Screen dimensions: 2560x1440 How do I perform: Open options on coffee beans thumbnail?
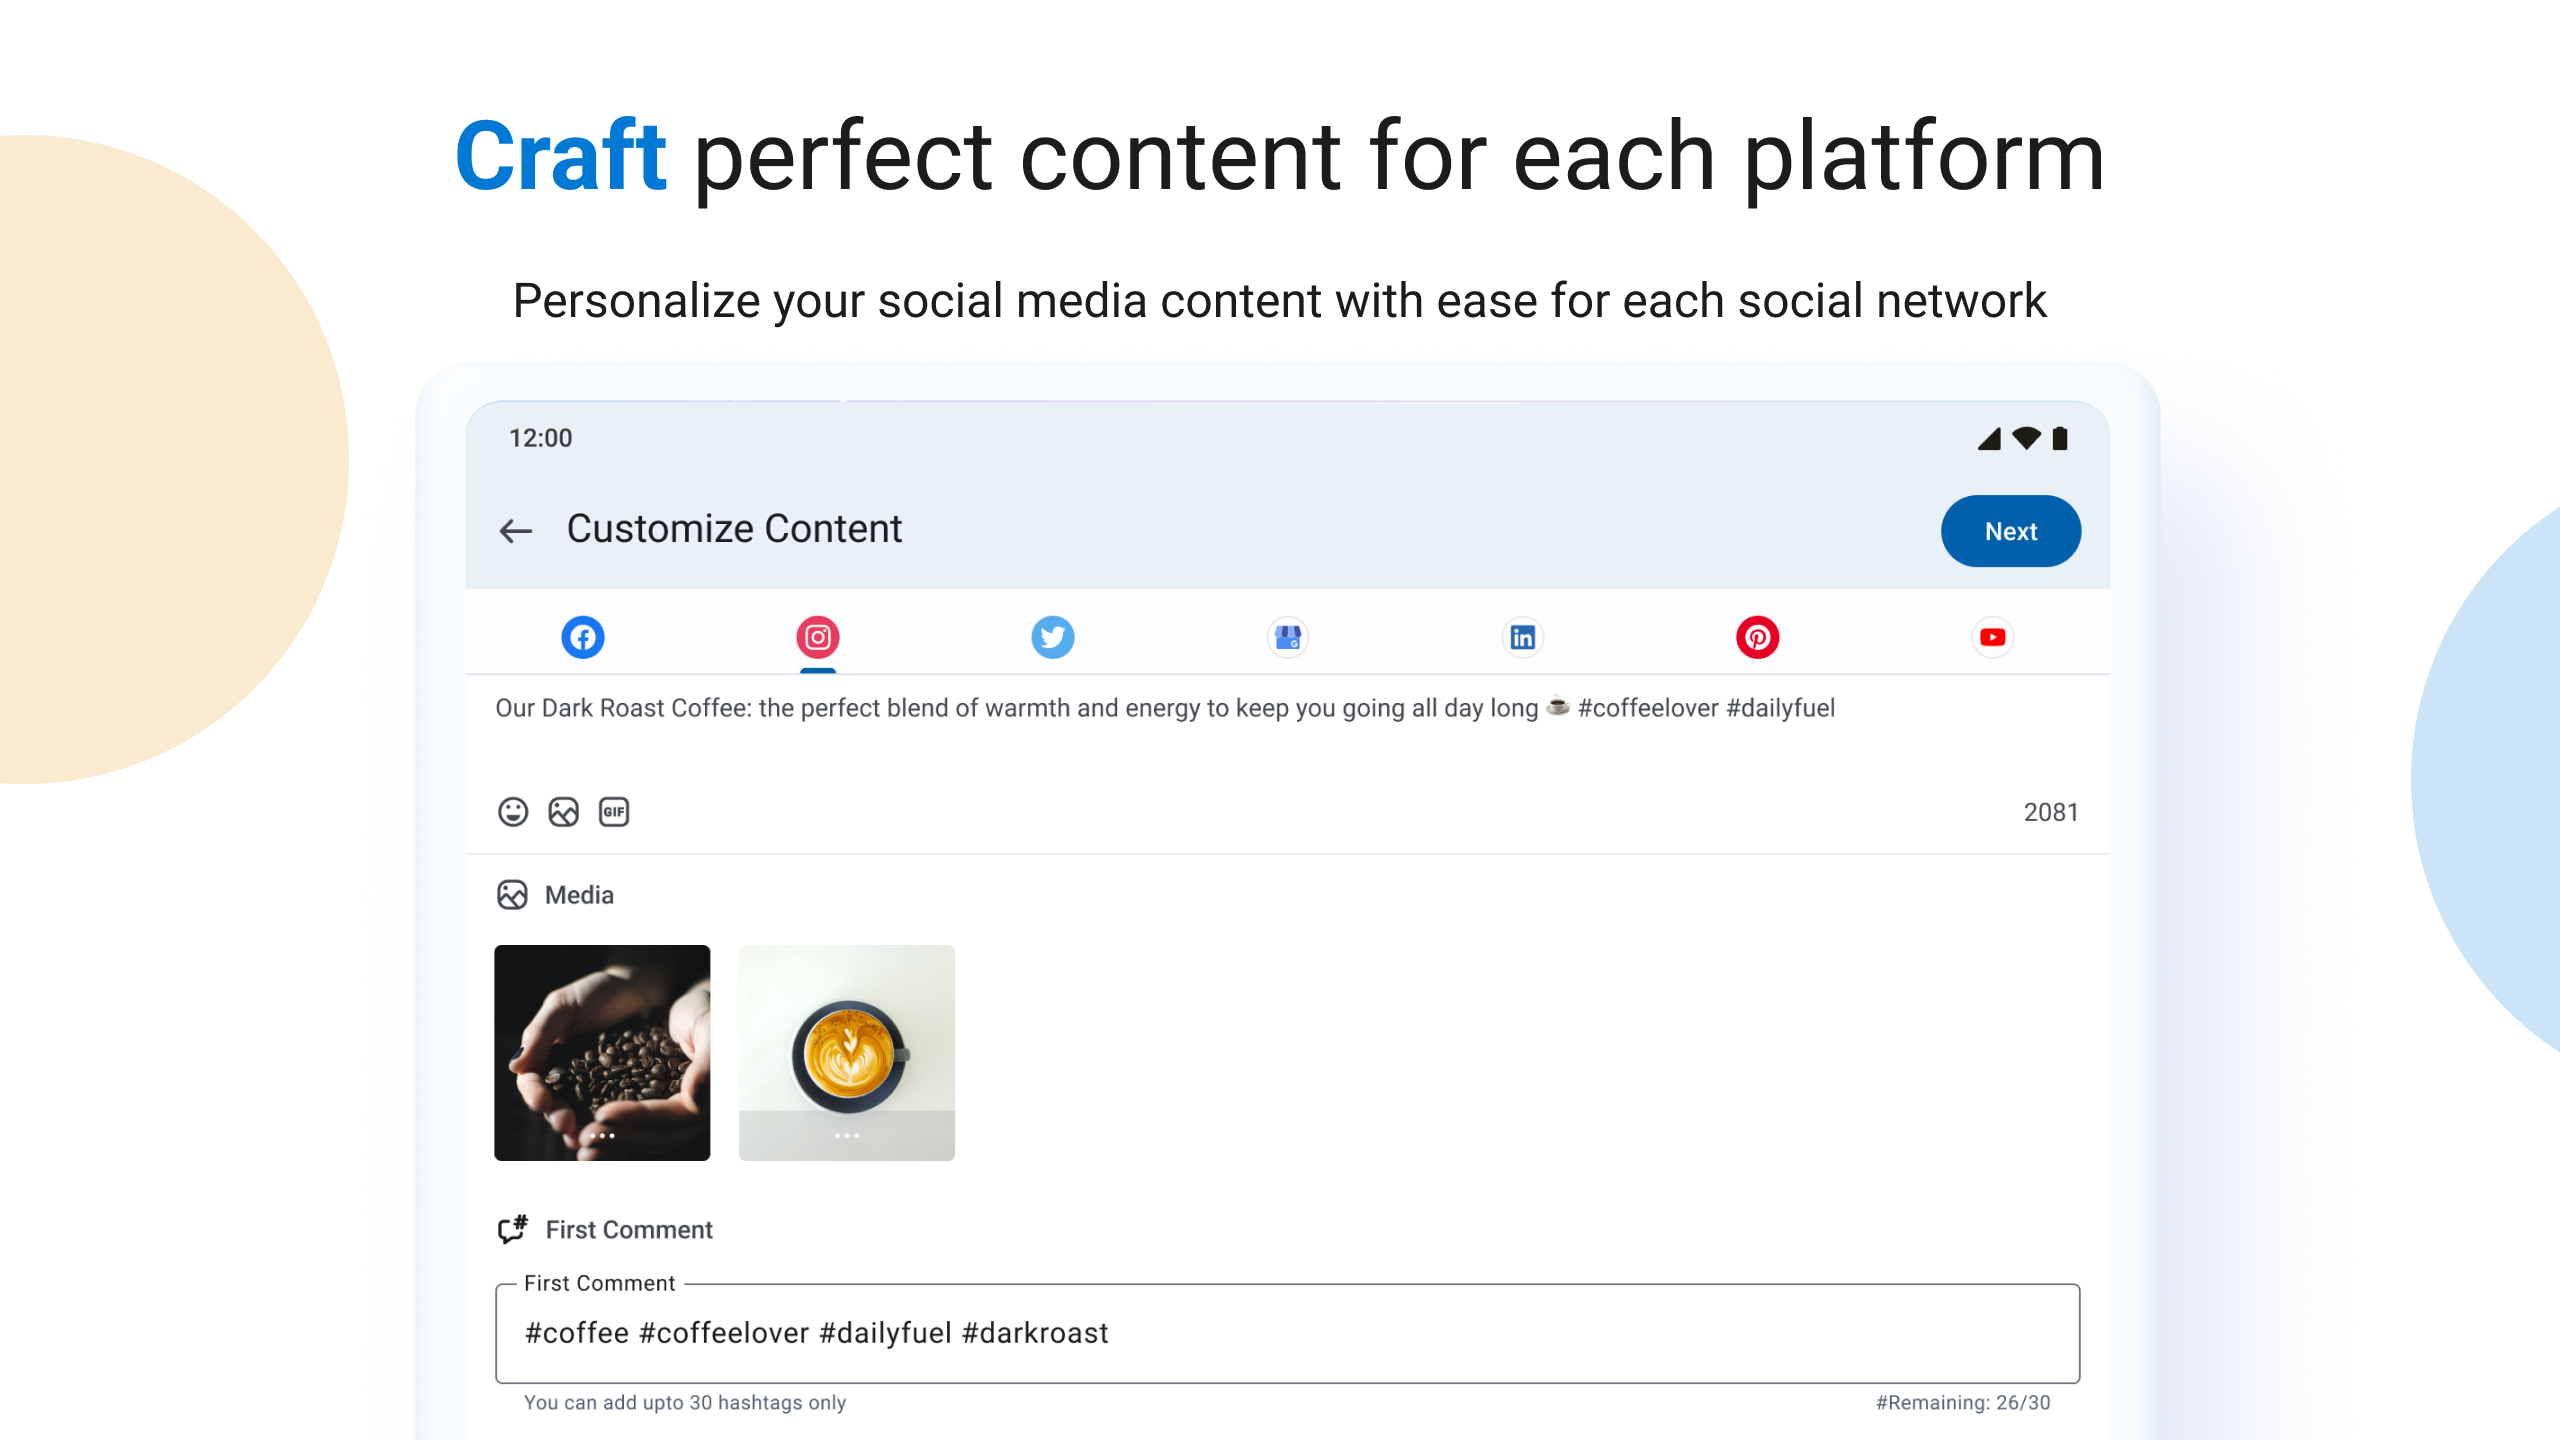pyautogui.click(x=602, y=1136)
